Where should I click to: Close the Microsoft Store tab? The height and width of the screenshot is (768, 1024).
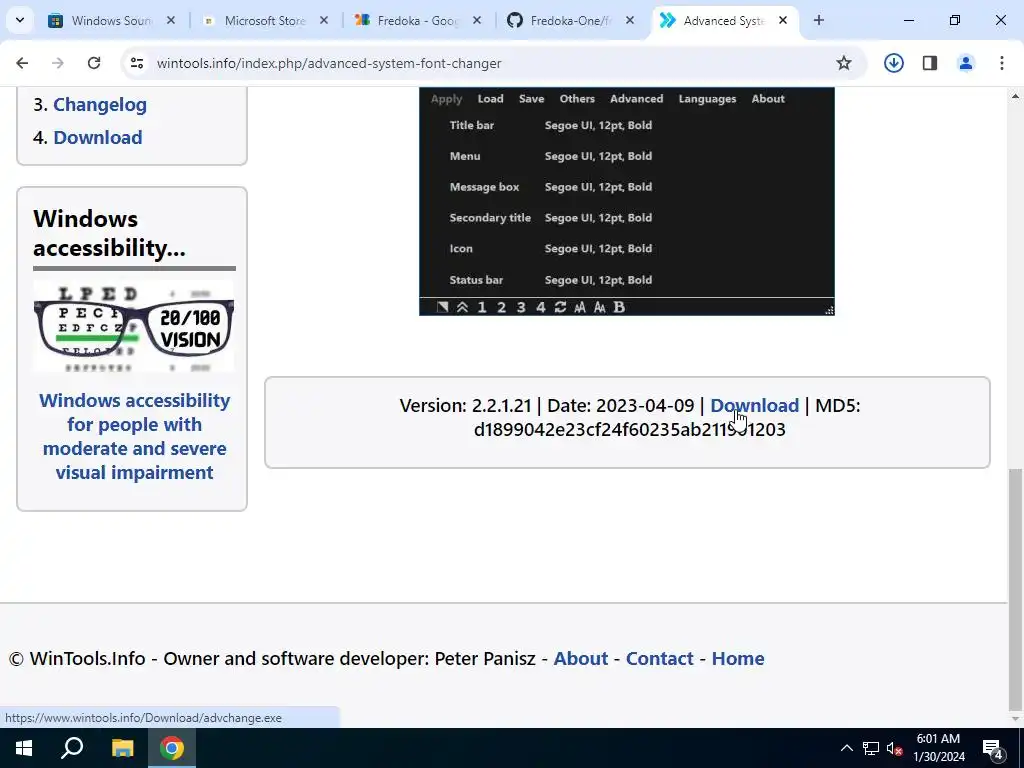coord(324,20)
